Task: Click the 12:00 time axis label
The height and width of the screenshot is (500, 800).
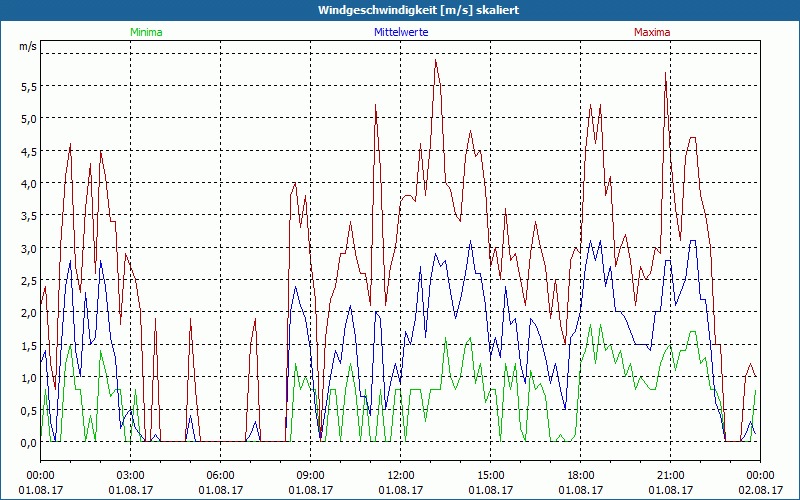Action: [x=401, y=476]
